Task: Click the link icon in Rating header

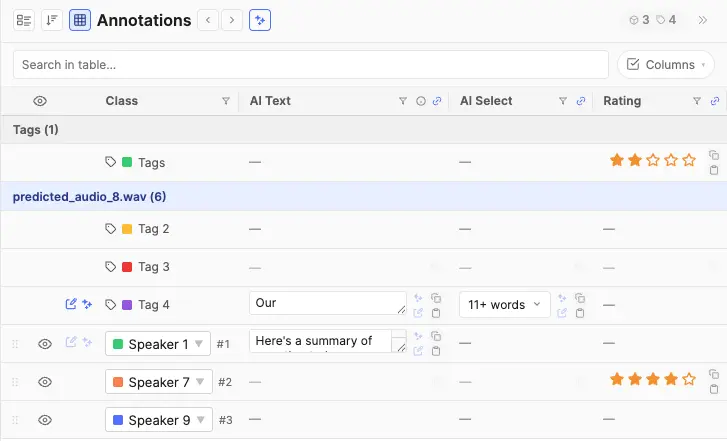Action: pos(715,101)
